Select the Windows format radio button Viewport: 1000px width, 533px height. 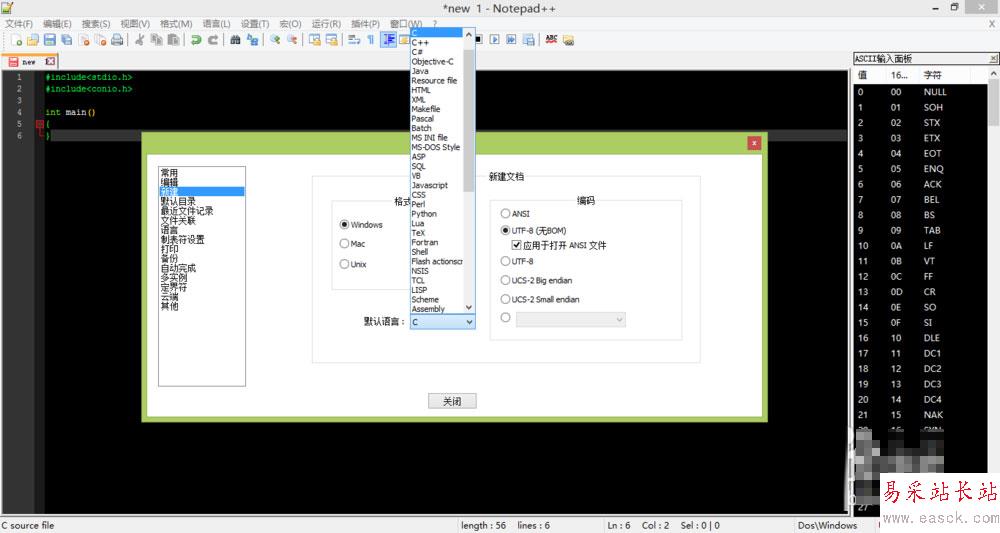344,224
